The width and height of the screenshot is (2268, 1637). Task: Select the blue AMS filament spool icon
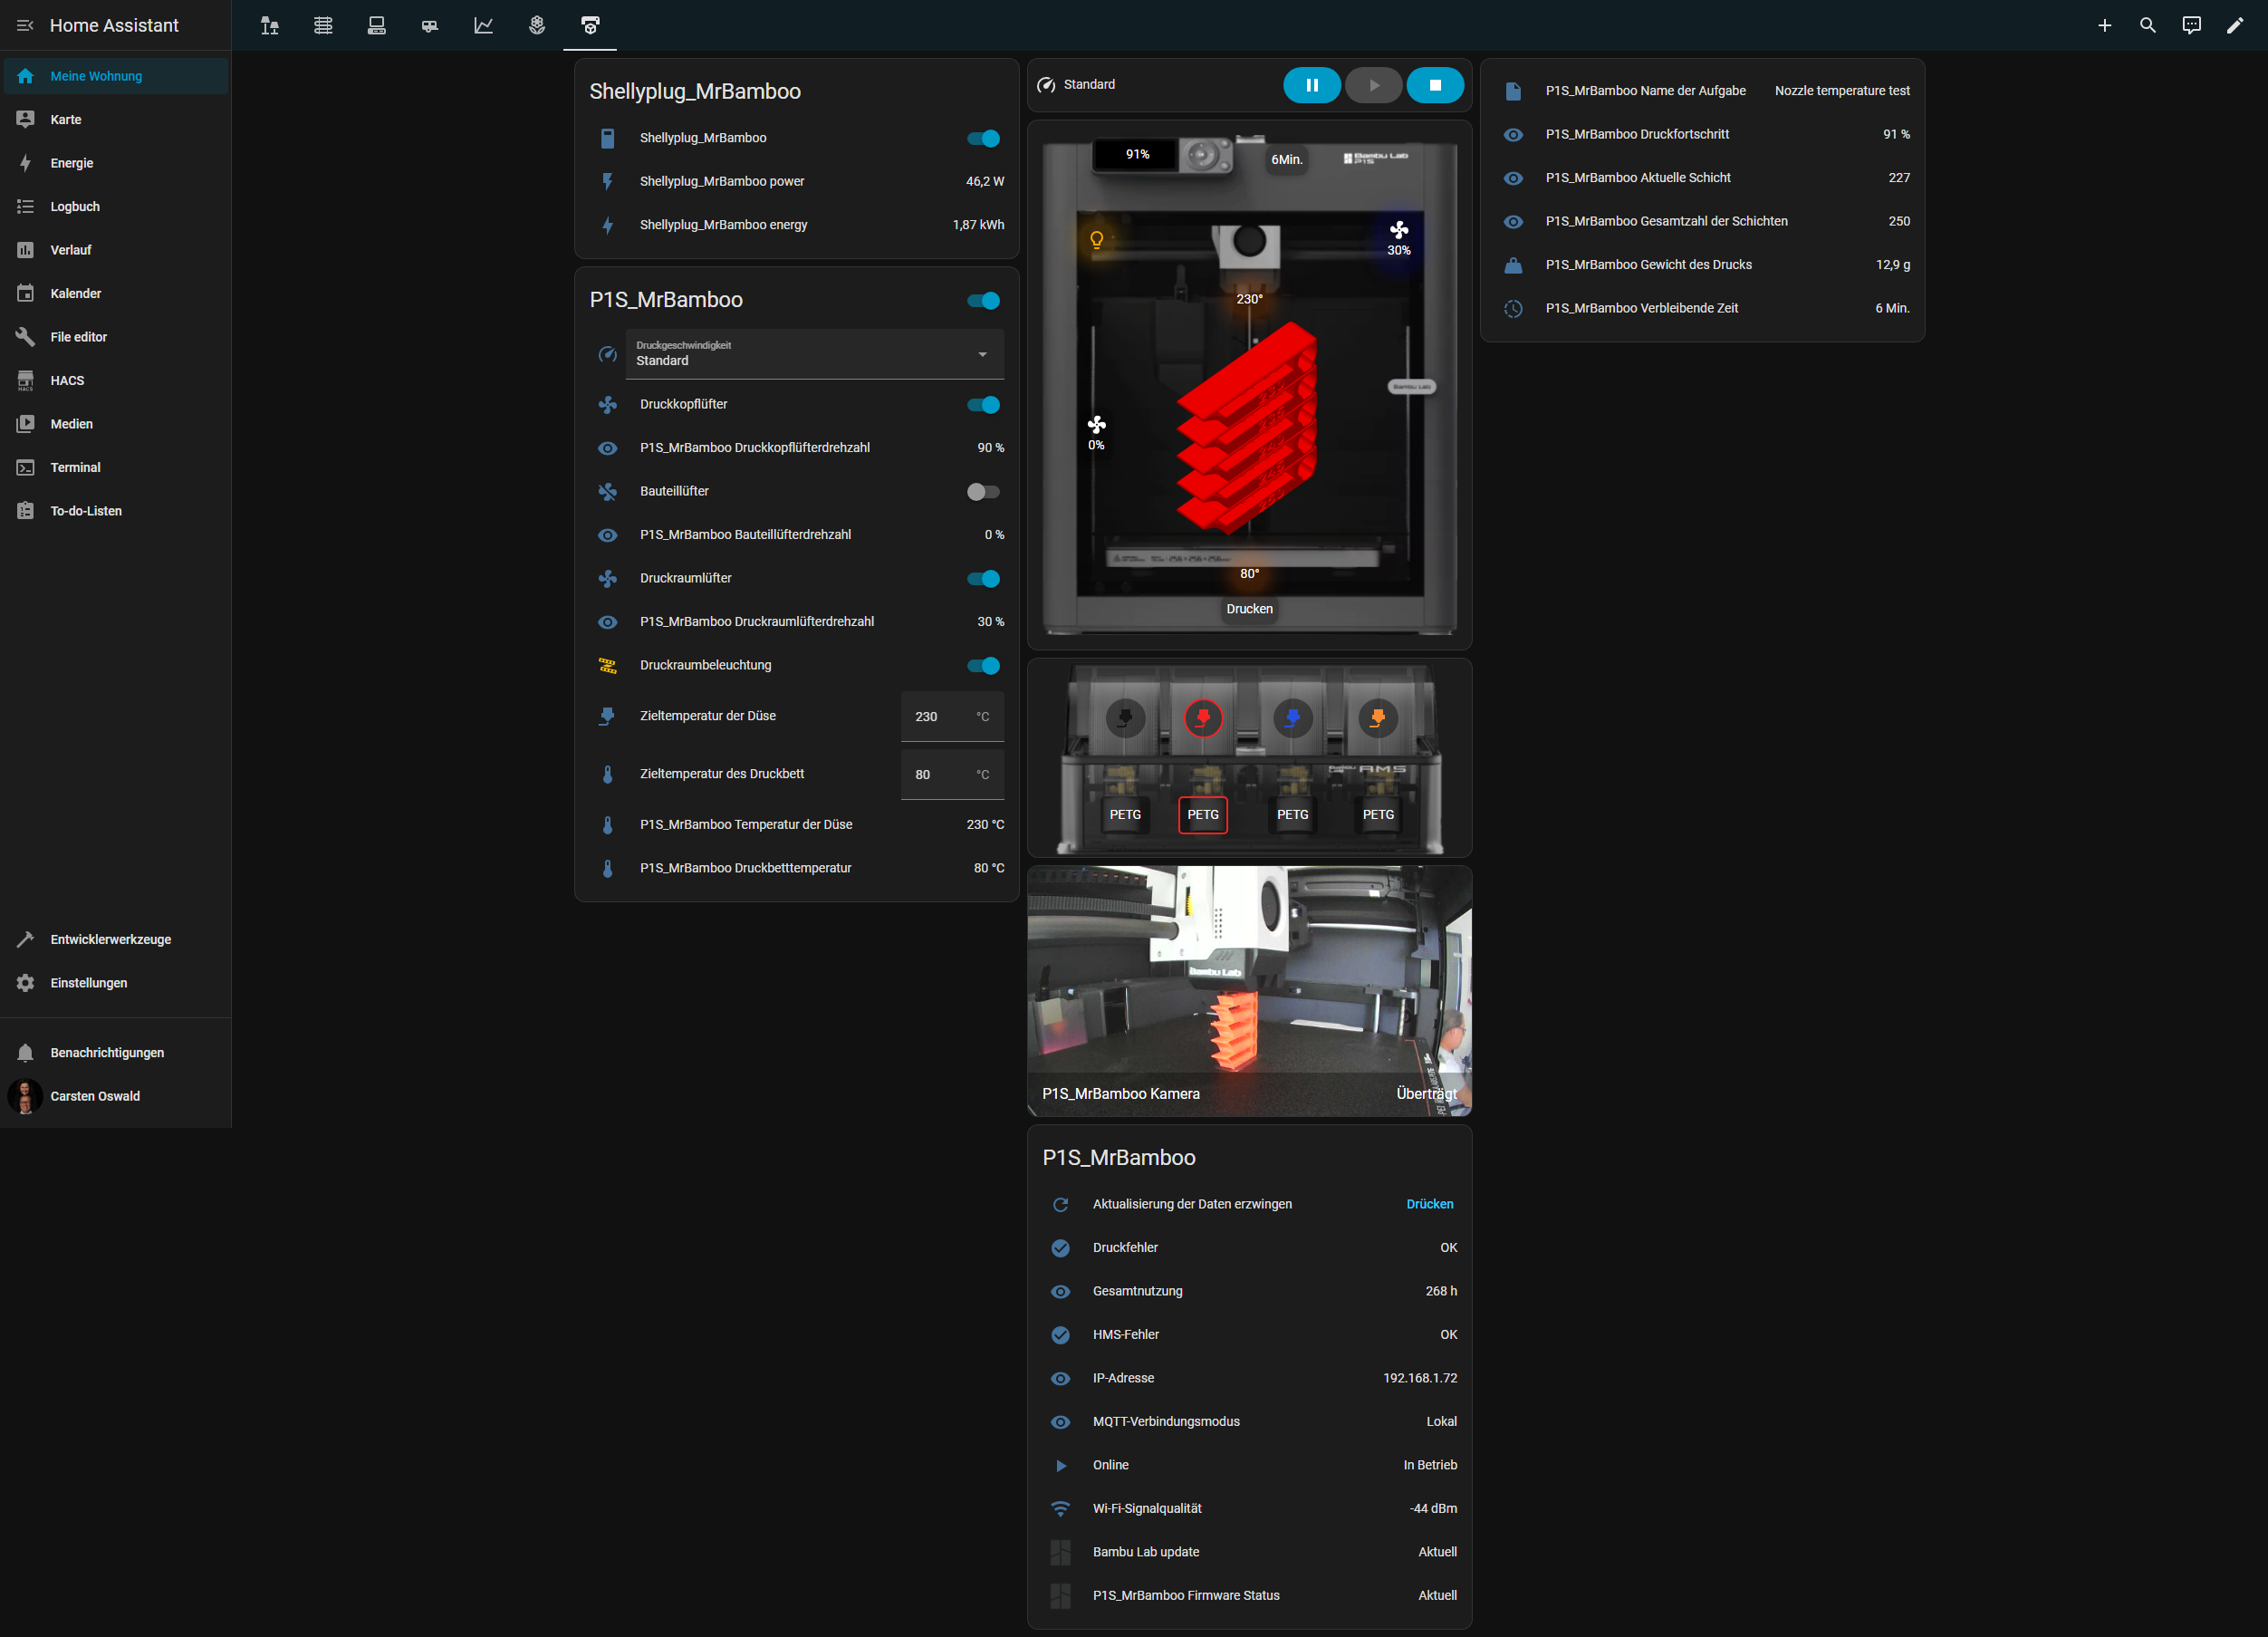point(1292,717)
